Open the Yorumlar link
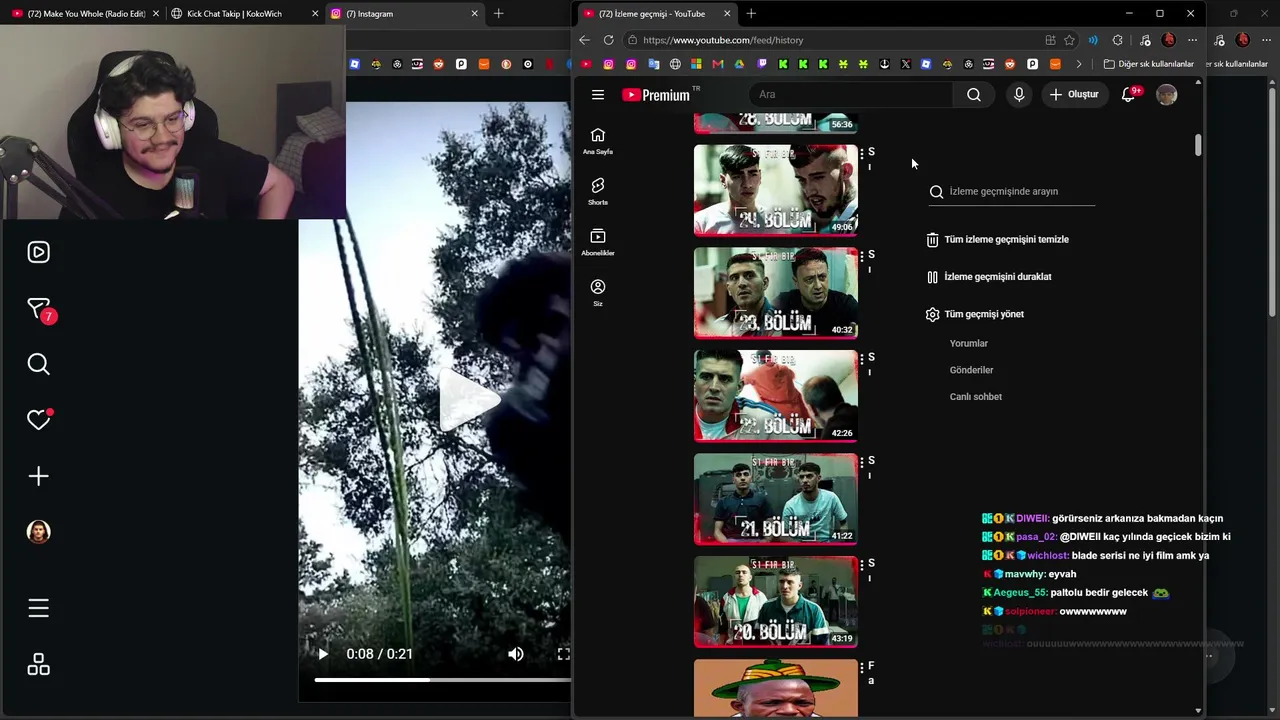Viewport: 1280px width, 720px height. [x=969, y=344]
